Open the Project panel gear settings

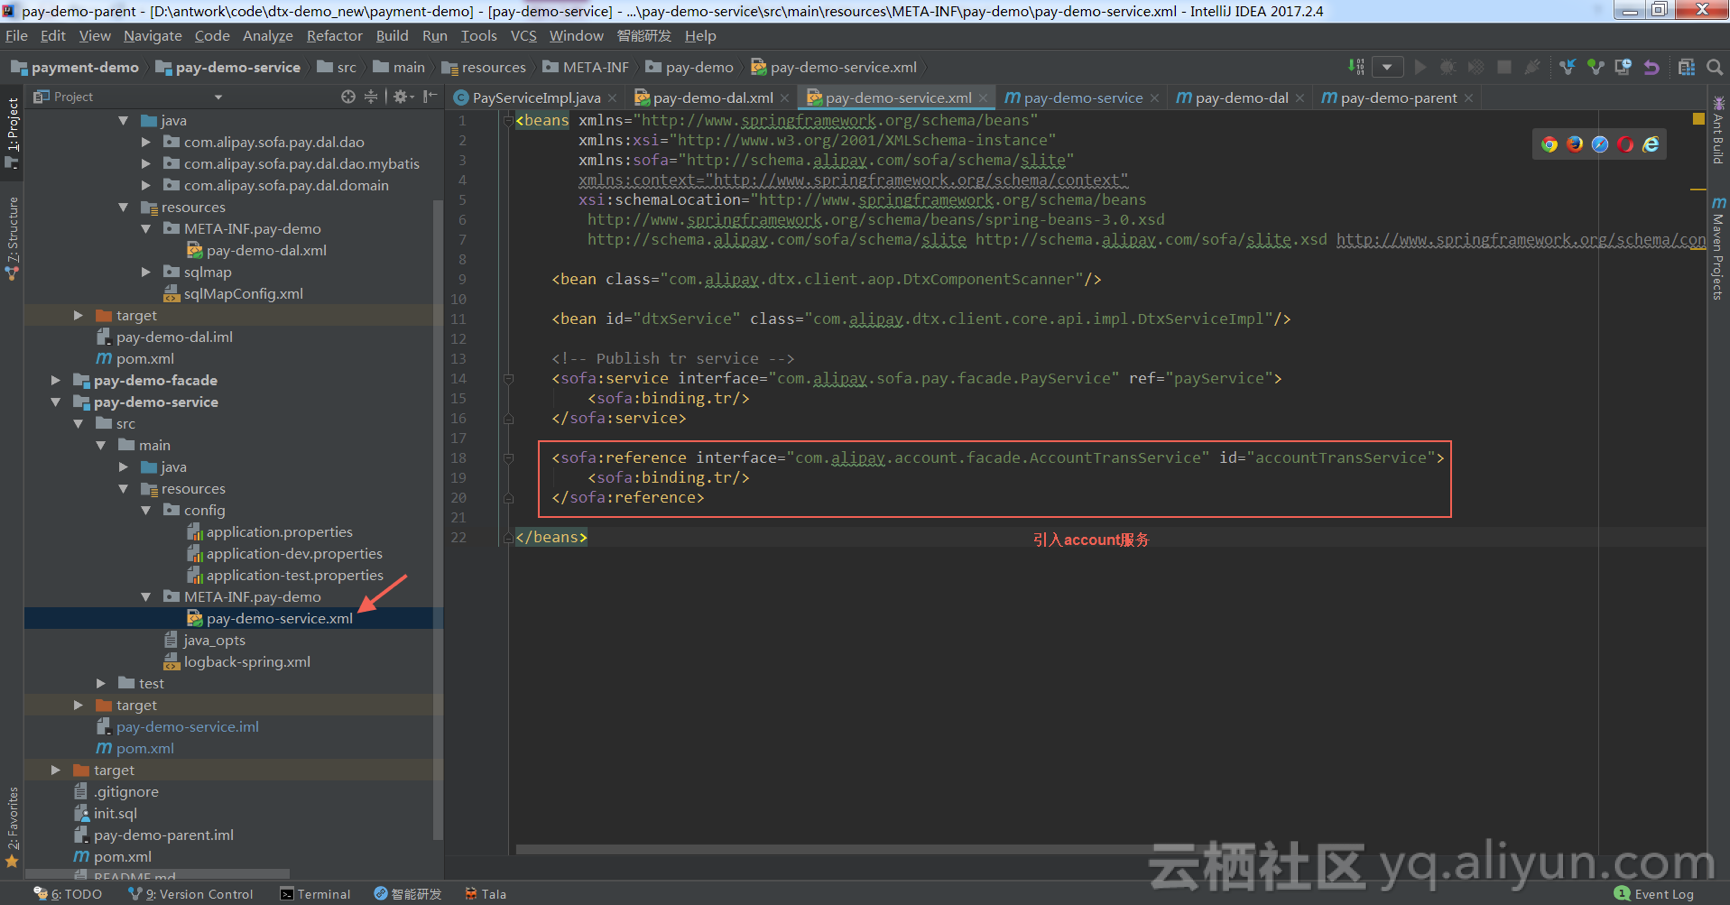click(x=402, y=97)
